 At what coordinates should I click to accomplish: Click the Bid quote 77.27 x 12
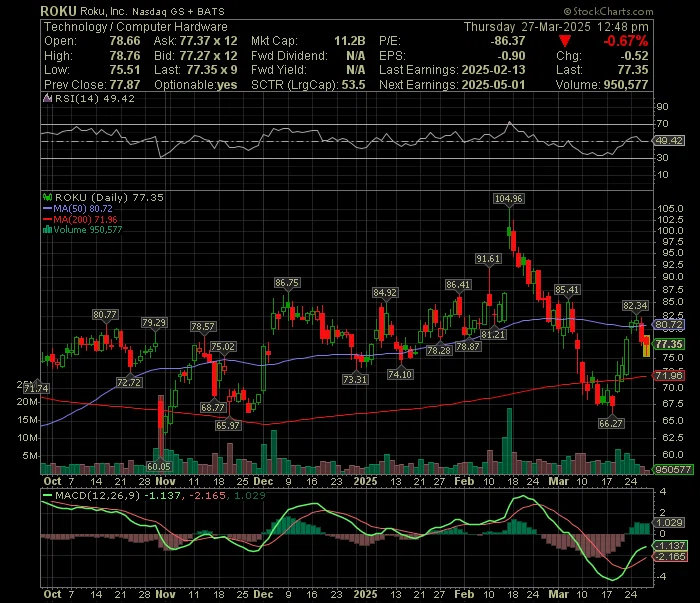point(208,56)
